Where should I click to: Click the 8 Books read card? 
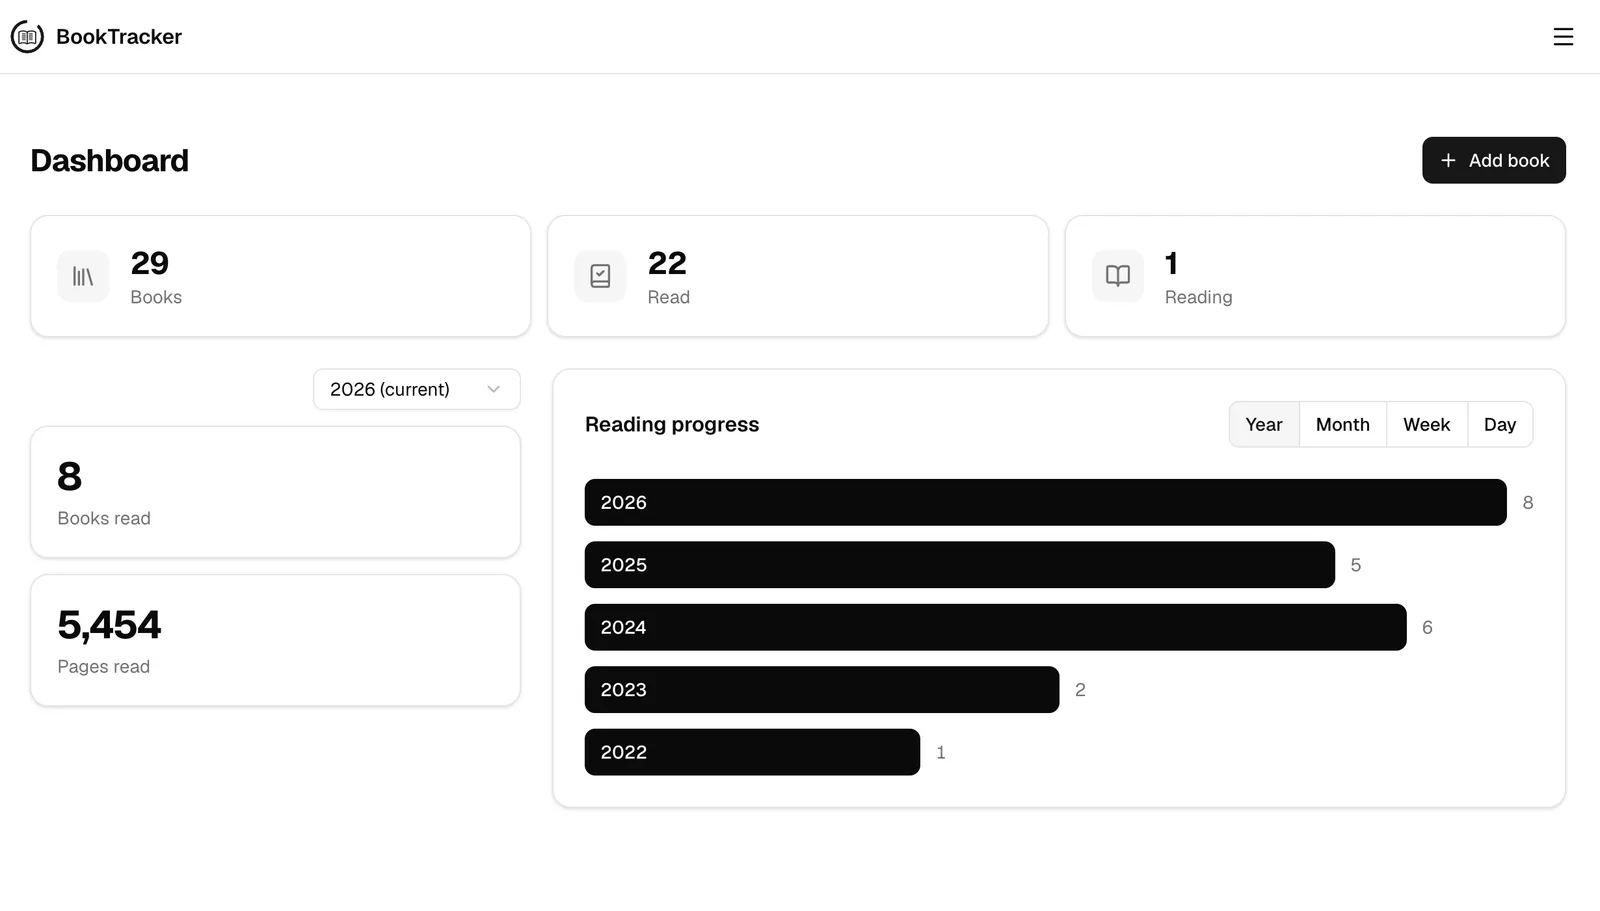[275, 492]
